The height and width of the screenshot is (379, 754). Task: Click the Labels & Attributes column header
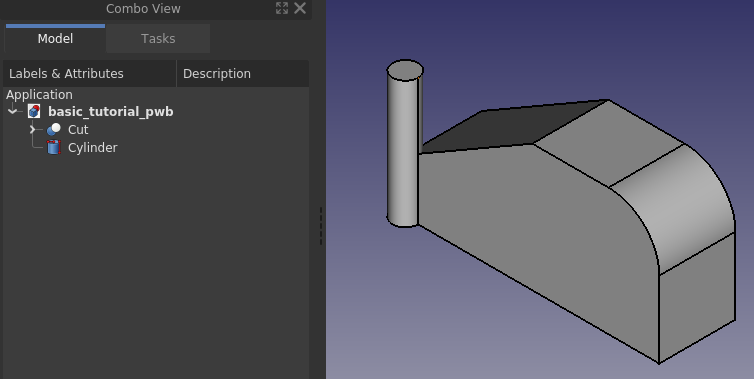click(x=90, y=74)
